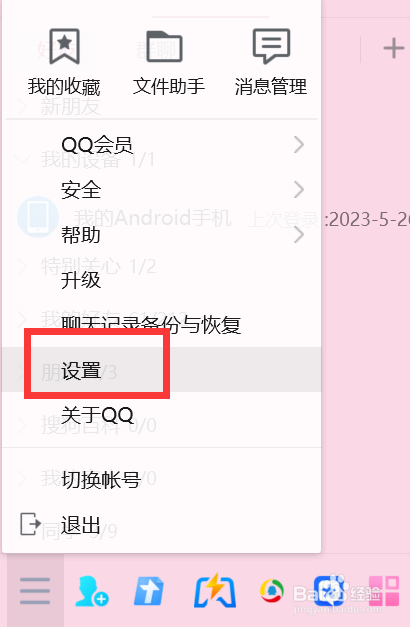Open the blue file transfer arrow icon
The image size is (410, 627).
tap(149, 591)
